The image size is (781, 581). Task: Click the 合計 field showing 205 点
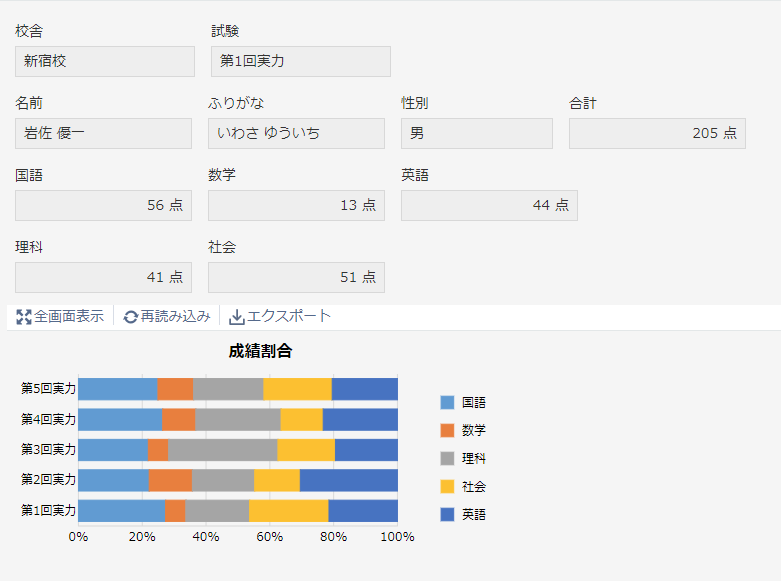coord(657,133)
